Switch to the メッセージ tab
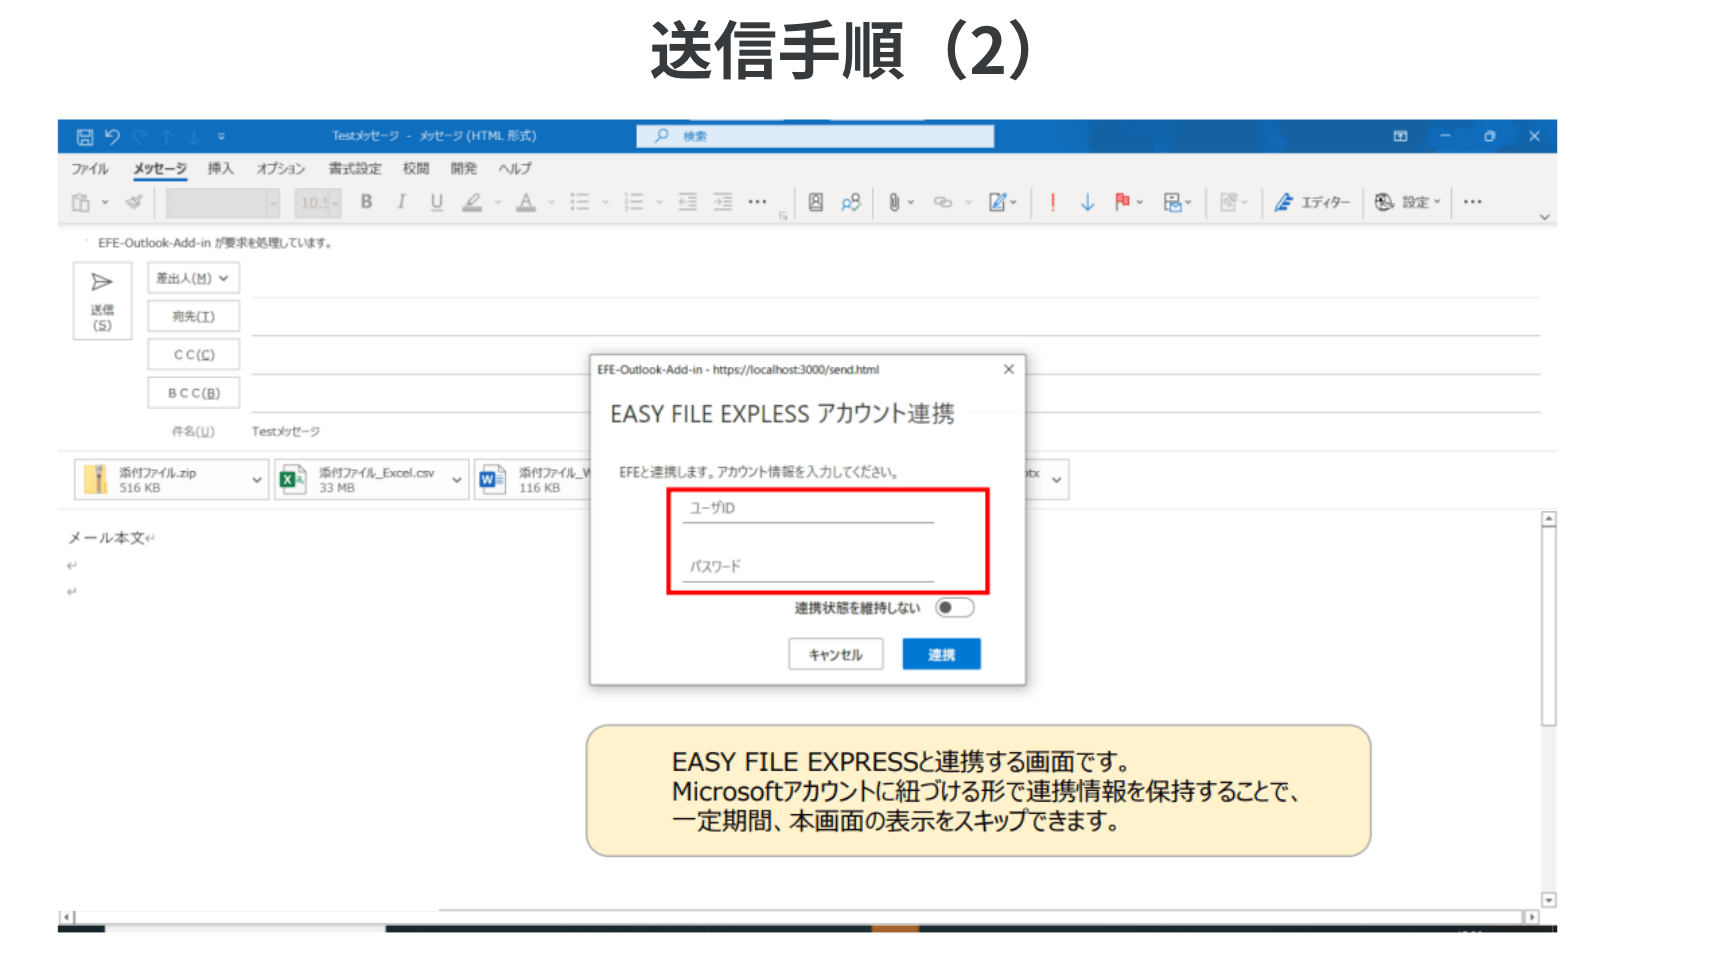 point(160,169)
